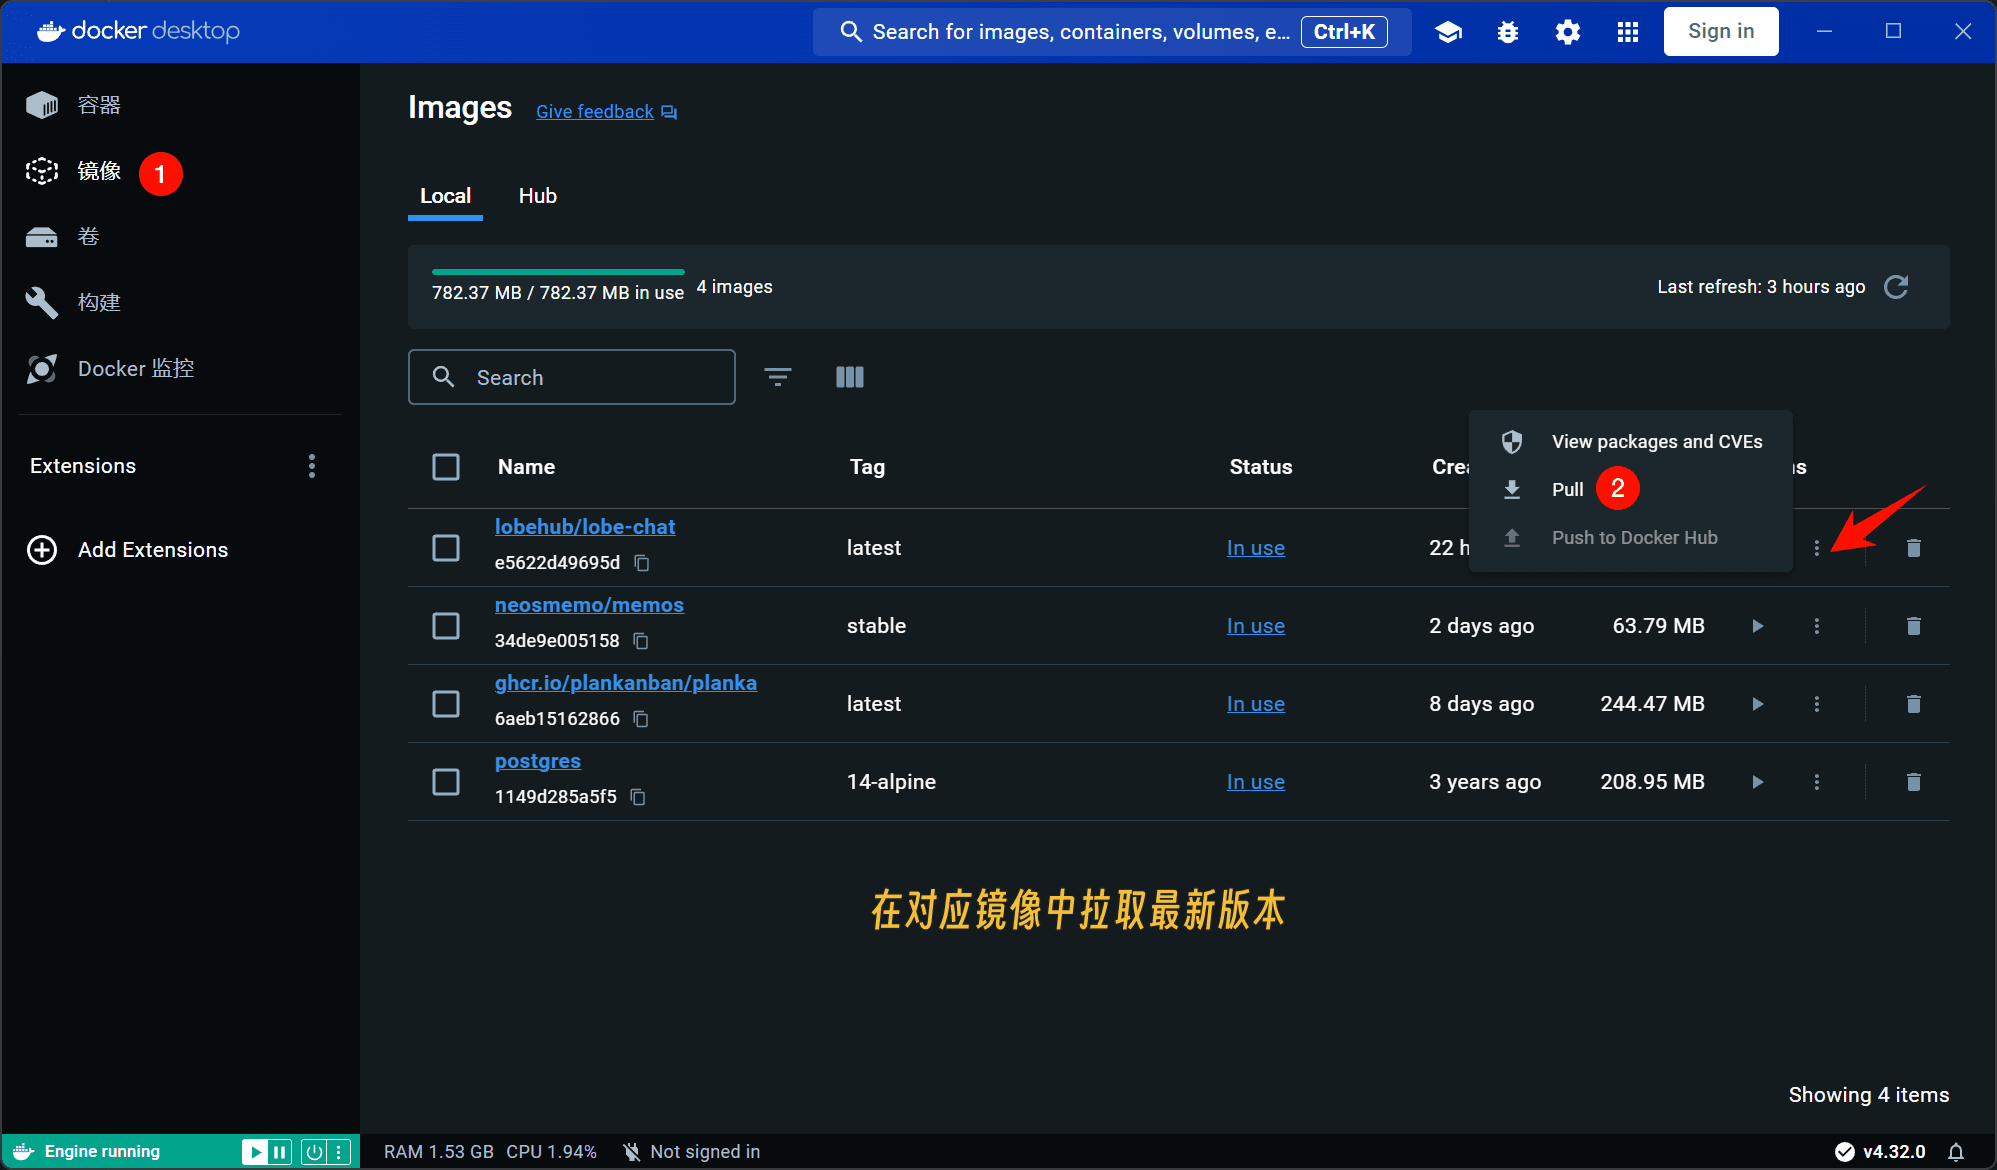Delete the planka image
Screen dimensions: 1997x1170
1914,704
